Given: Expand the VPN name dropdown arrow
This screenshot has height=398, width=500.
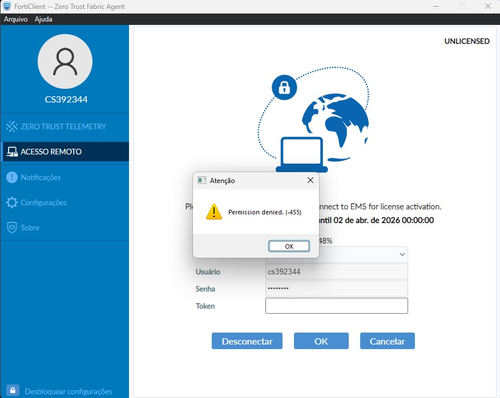Looking at the screenshot, I should [x=402, y=254].
